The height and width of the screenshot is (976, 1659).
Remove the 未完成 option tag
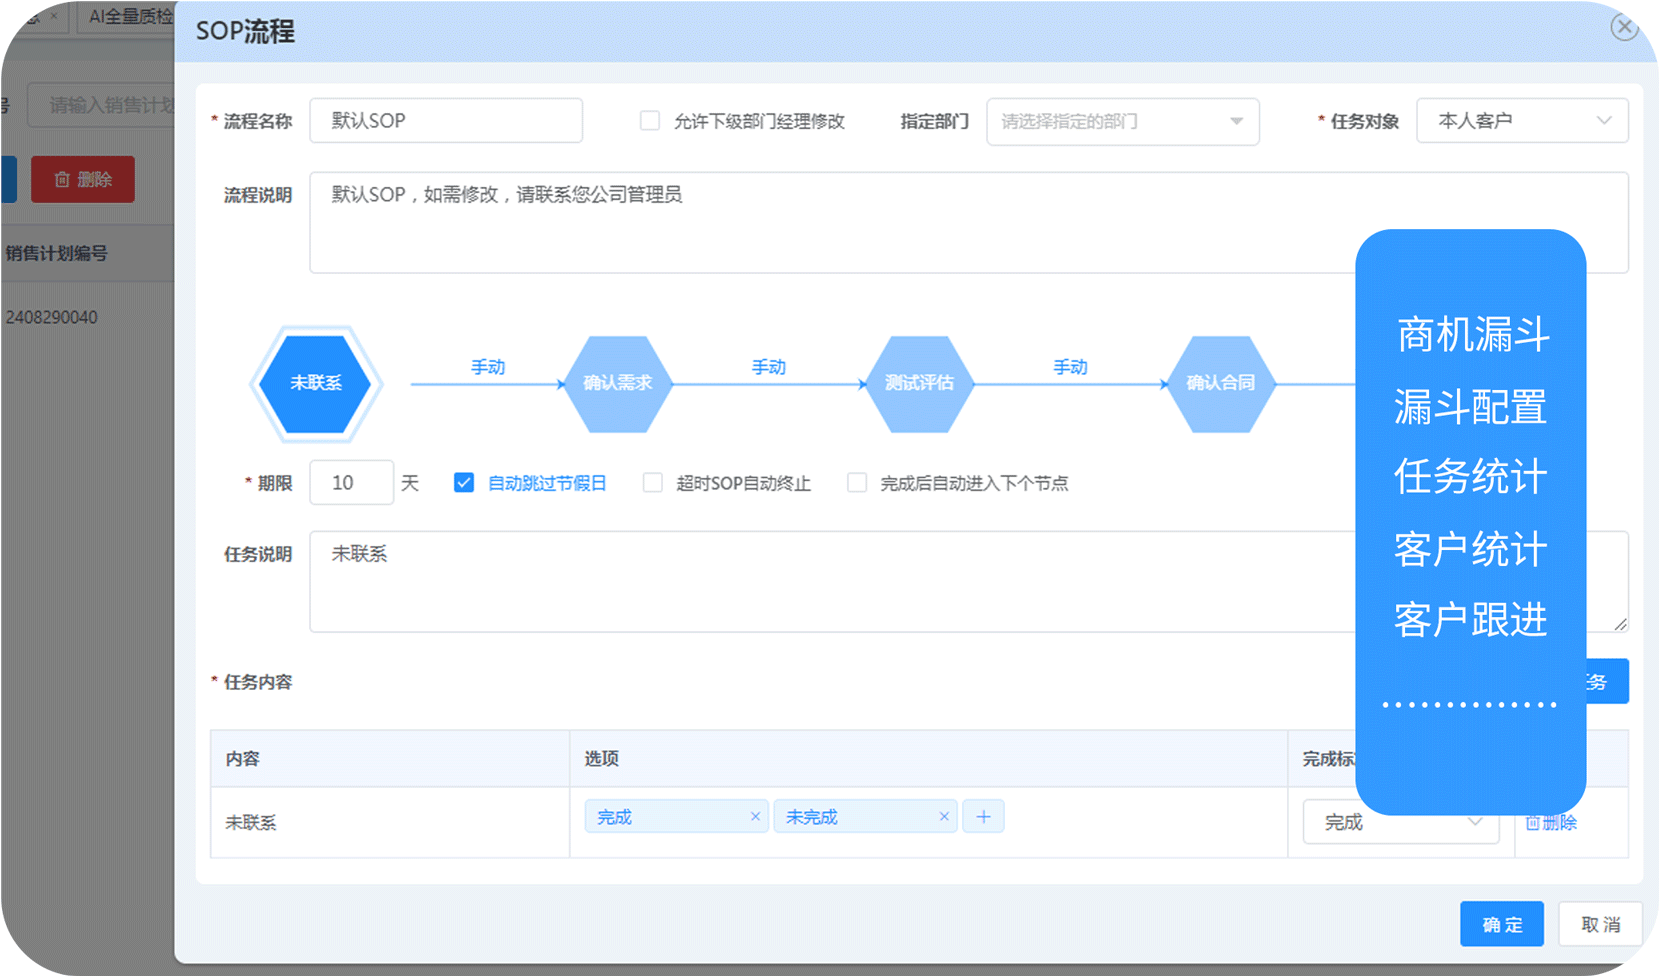pyautogui.click(x=943, y=817)
